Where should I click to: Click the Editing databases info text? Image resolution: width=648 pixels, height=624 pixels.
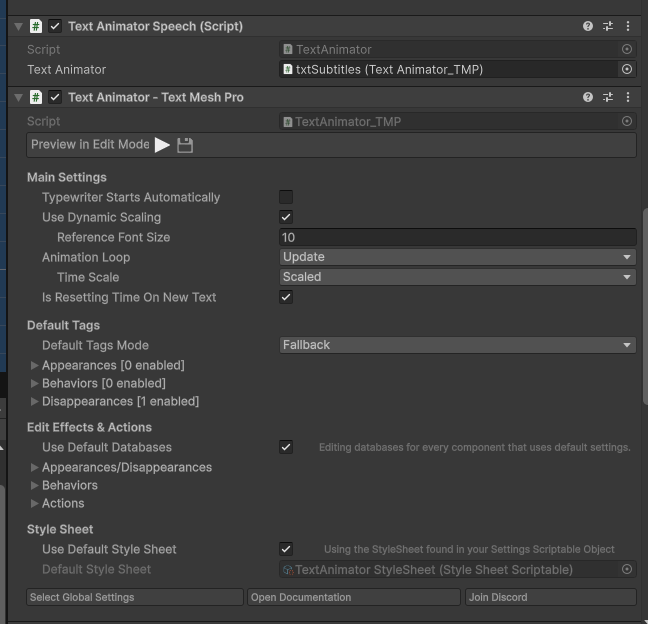(475, 448)
